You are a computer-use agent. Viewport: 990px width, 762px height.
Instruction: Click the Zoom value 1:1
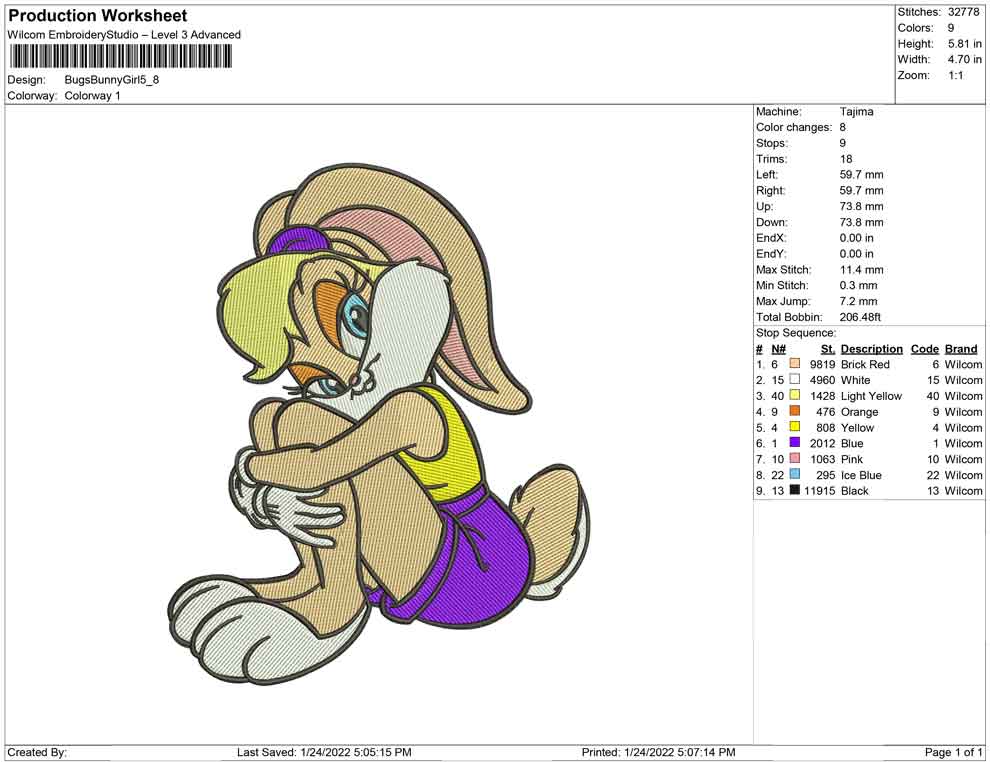(955, 75)
